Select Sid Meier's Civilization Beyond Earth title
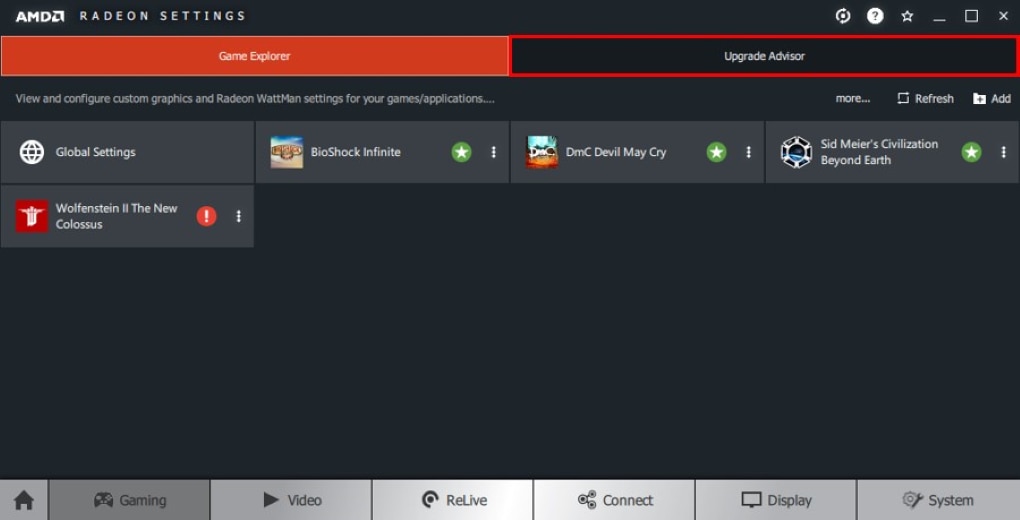Image resolution: width=1020 pixels, height=520 pixels. tap(879, 152)
